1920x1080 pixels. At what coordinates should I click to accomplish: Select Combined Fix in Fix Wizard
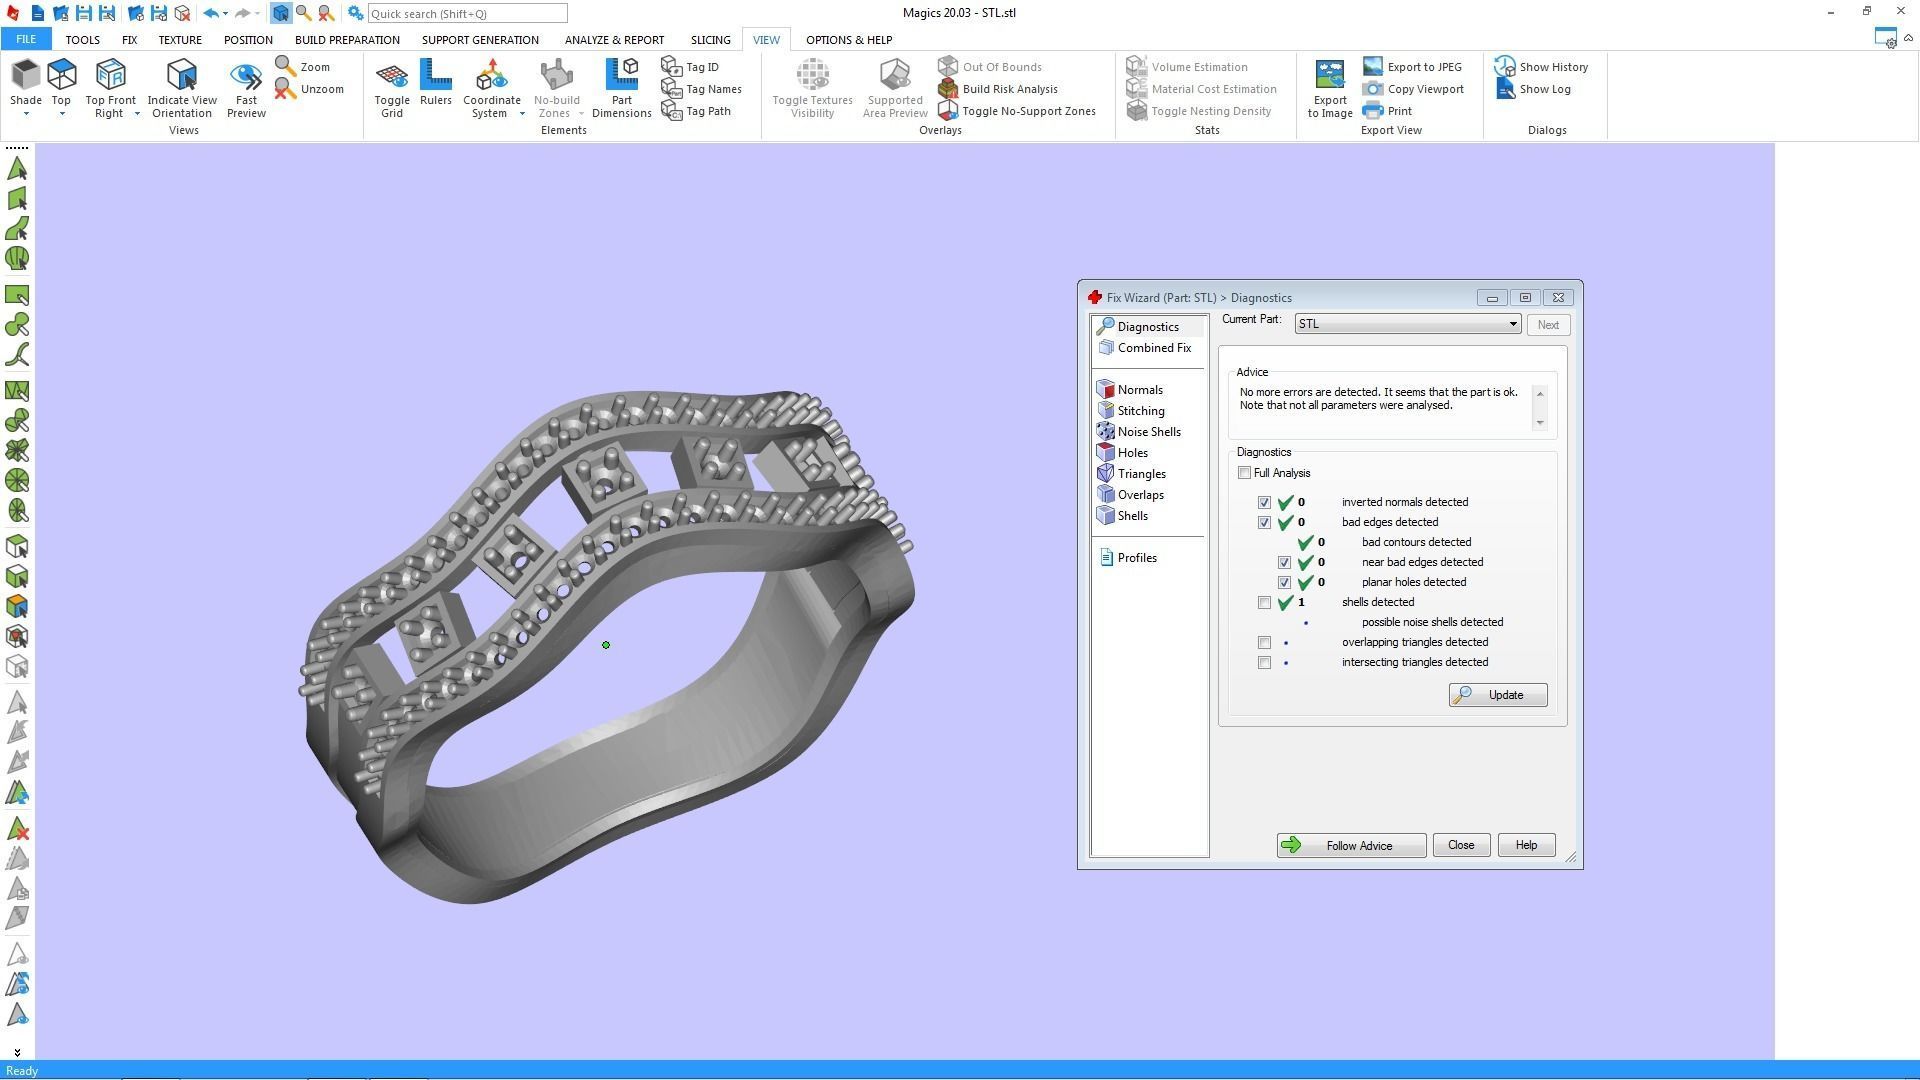(1145, 348)
